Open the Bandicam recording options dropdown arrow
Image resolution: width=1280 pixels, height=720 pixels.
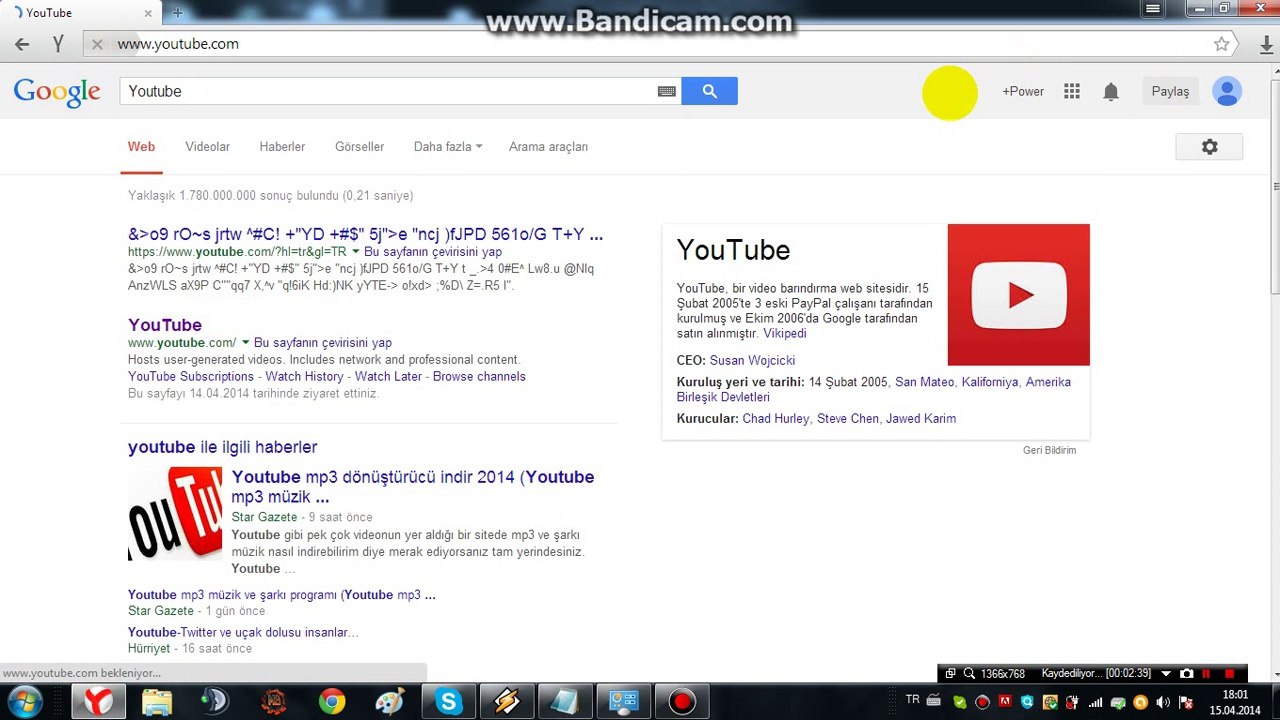point(1165,674)
